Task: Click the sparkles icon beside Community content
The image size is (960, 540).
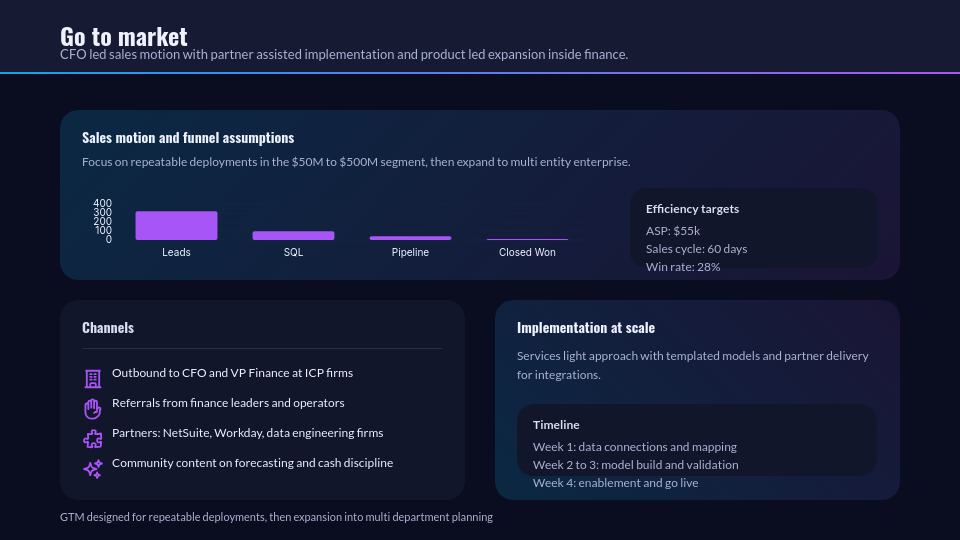Action: point(93,468)
